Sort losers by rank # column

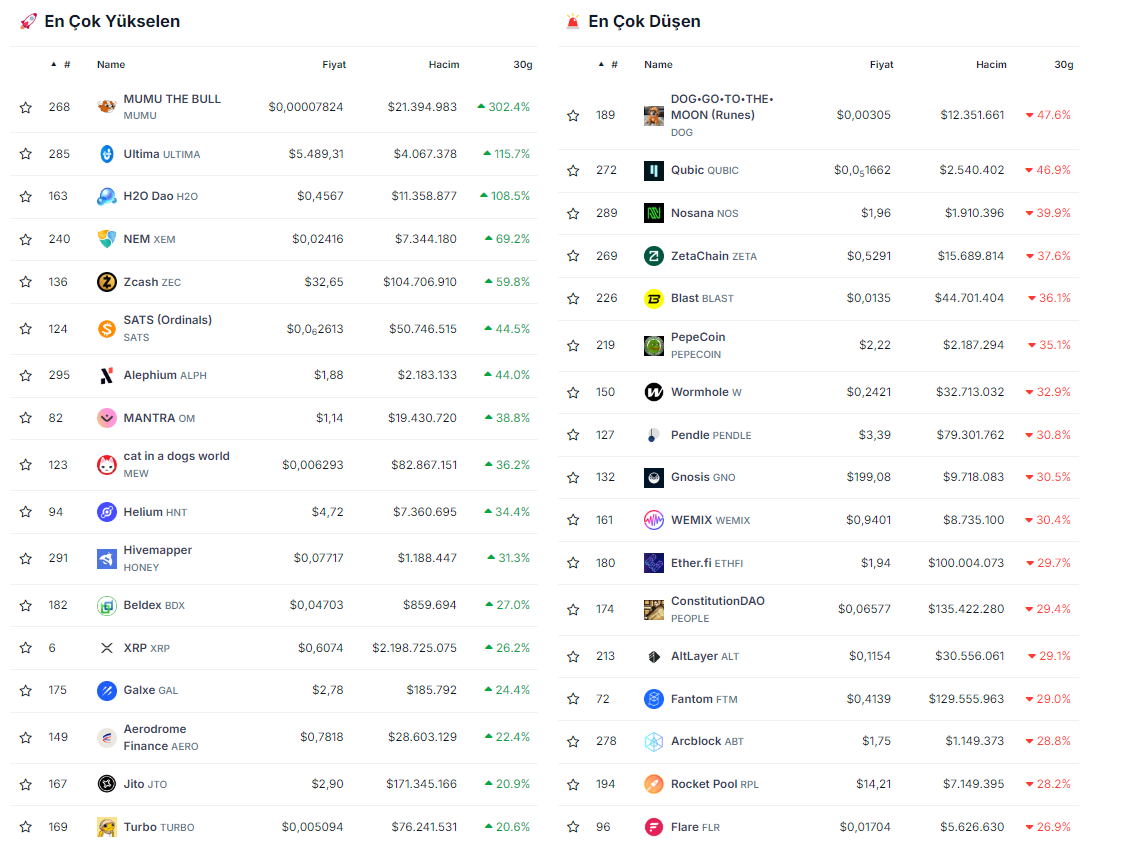(613, 65)
